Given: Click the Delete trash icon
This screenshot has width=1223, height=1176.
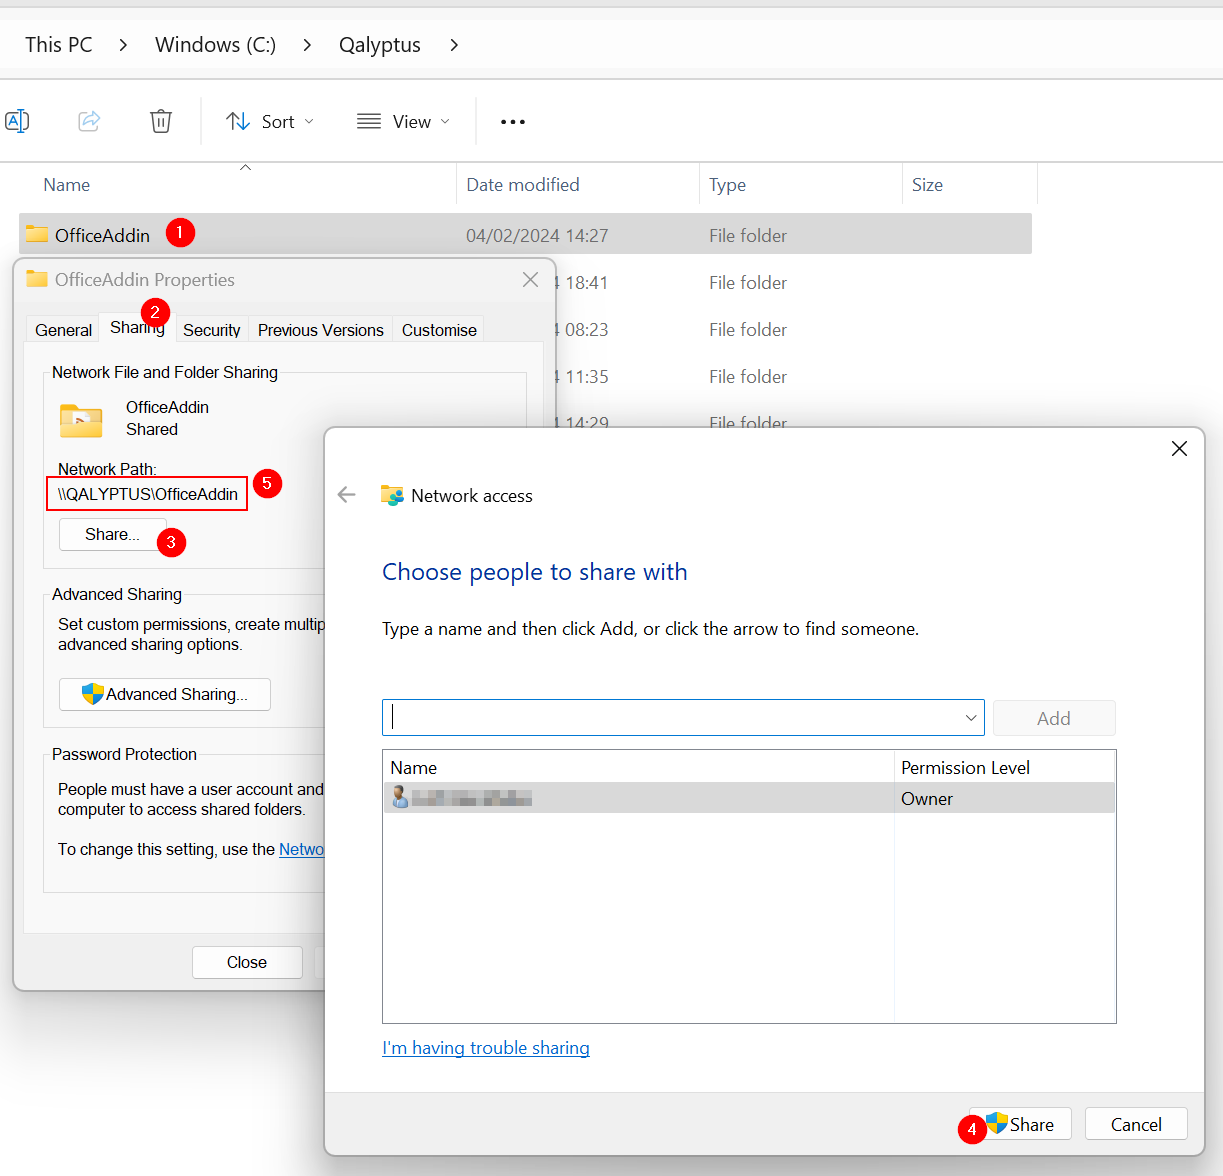Looking at the screenshot, I should (161, 120).
